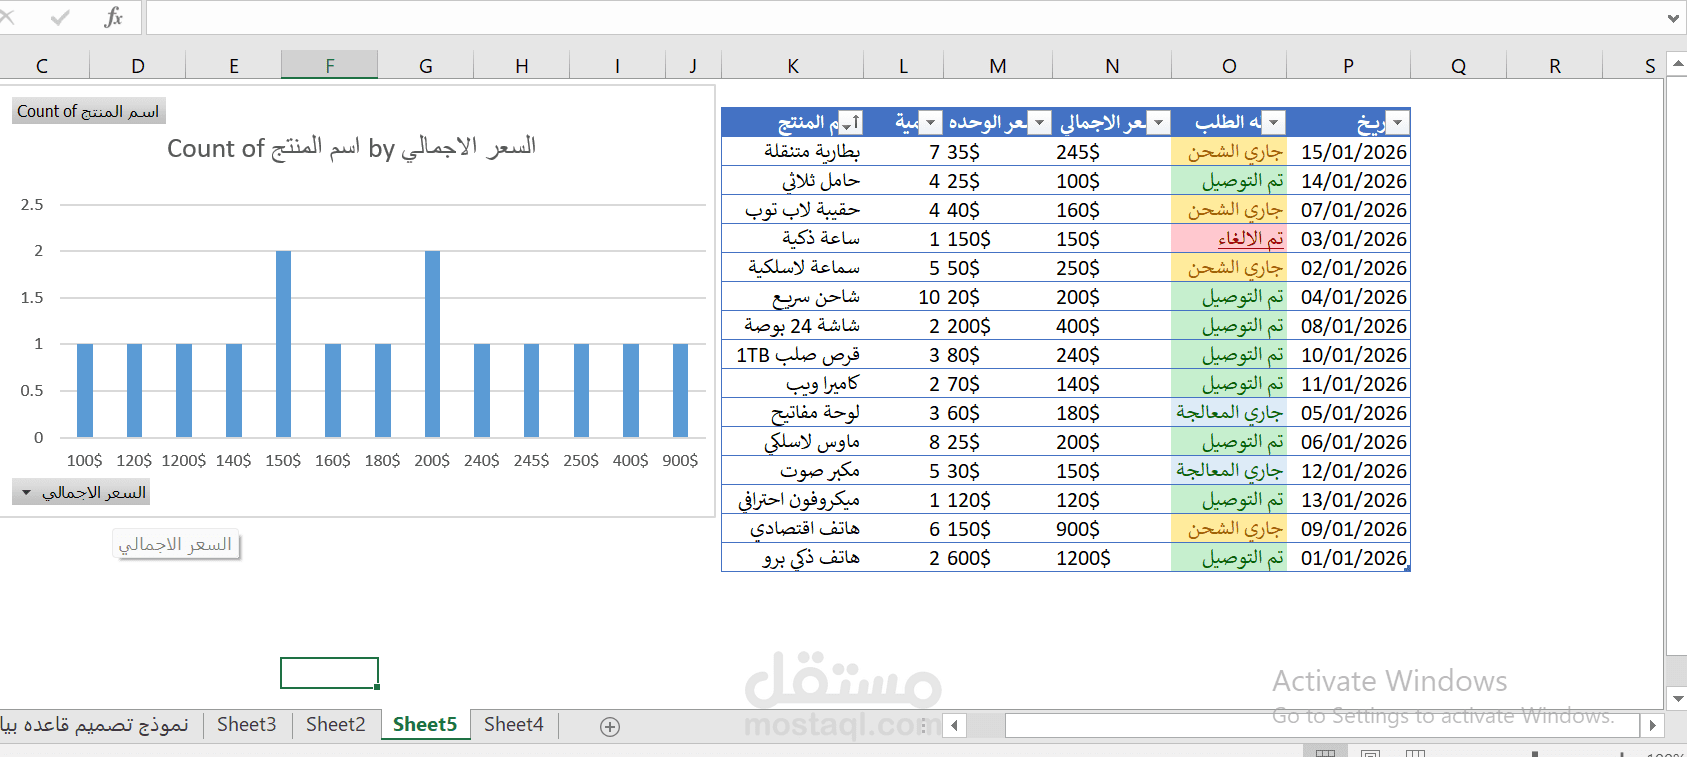Image resolution: width=1687 pixels, height=757 pixels.
Task: Select column F header
Action: click(329, 66)
